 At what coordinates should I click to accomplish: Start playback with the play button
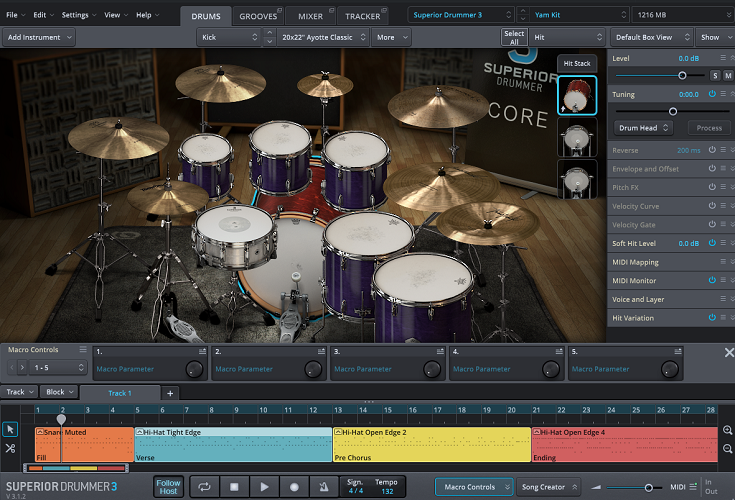click(264, 487)
